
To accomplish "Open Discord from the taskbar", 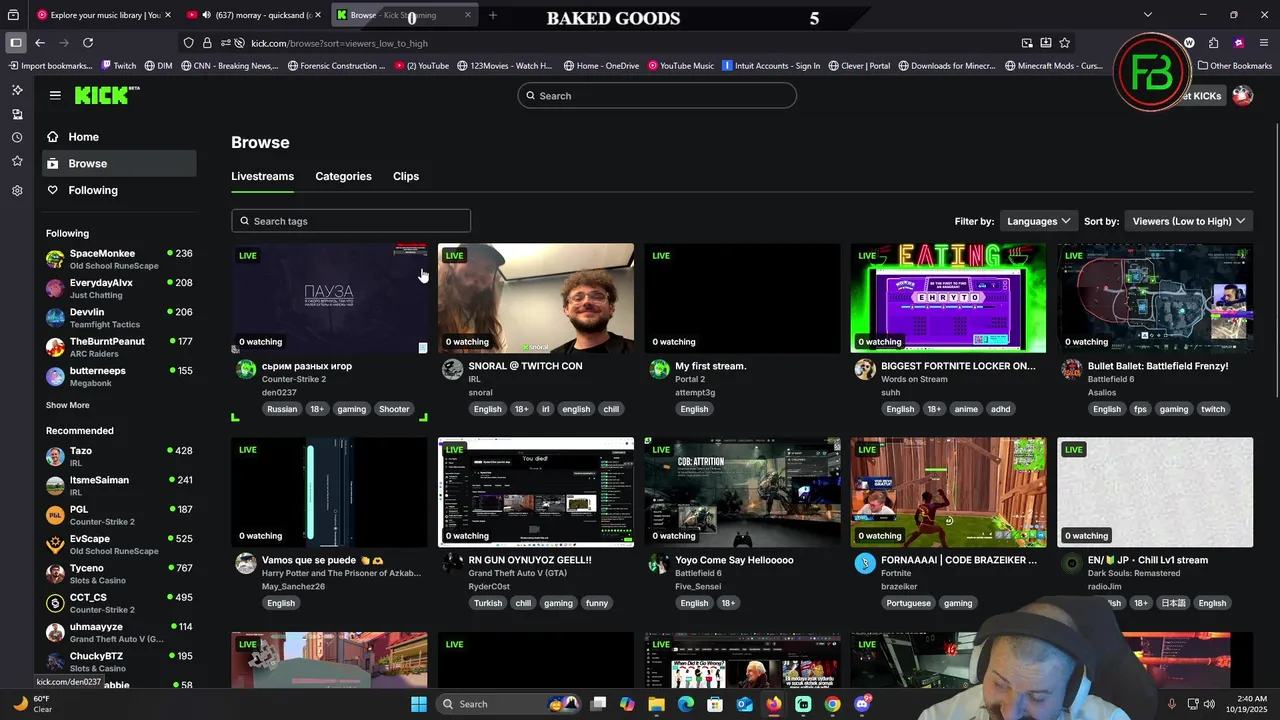I will [862, 704].
